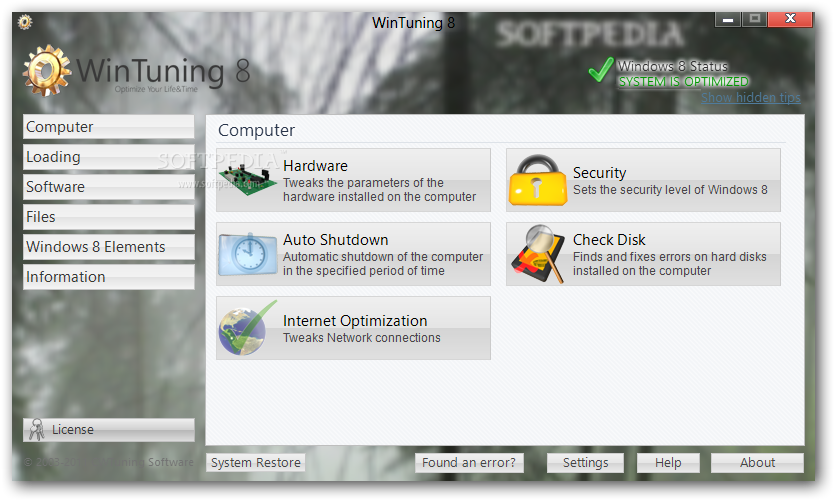Click the WinTuning 8 gear logo
Viewport: 835px width, 501px height.
pyautogui.click(x=47, y=71)
